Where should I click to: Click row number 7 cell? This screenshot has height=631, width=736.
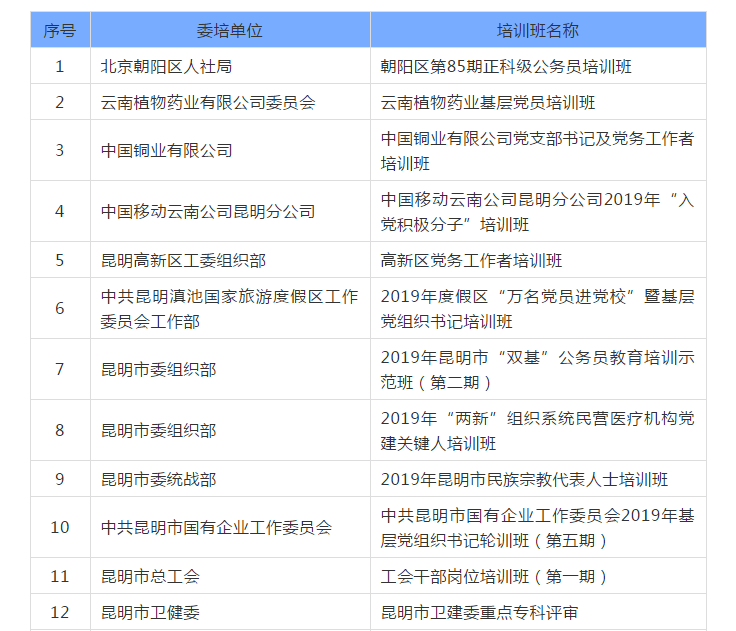point(60,369)
